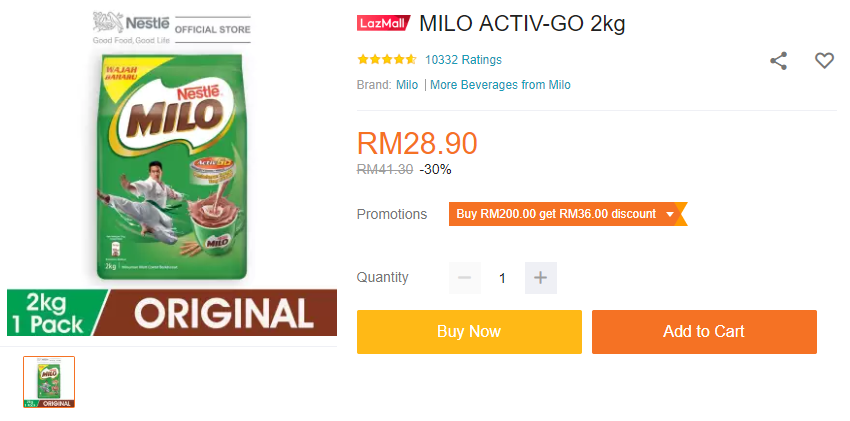Open More Beverages from Milo link
850x421 pixels.
click(x=500, y=85)
